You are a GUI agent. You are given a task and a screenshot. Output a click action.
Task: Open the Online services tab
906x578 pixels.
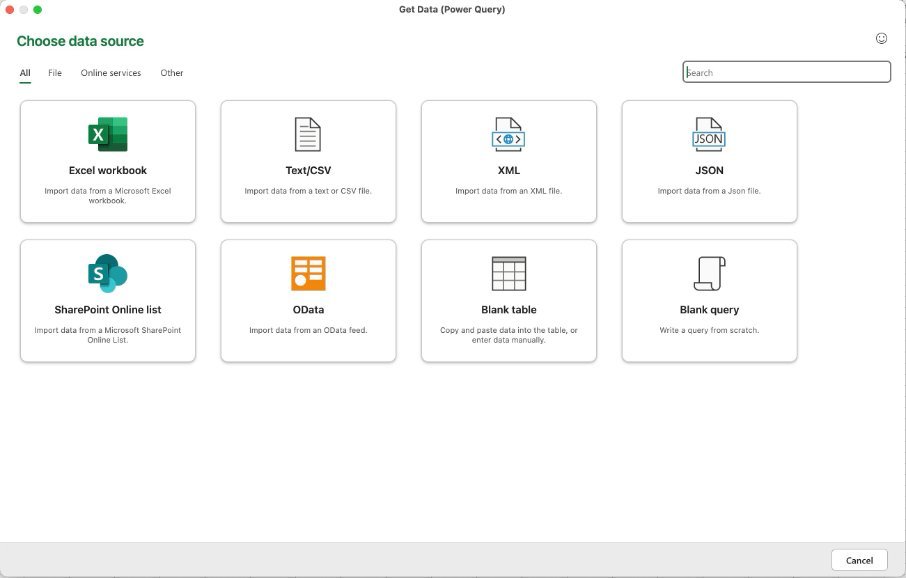click(x=111, y=73)
